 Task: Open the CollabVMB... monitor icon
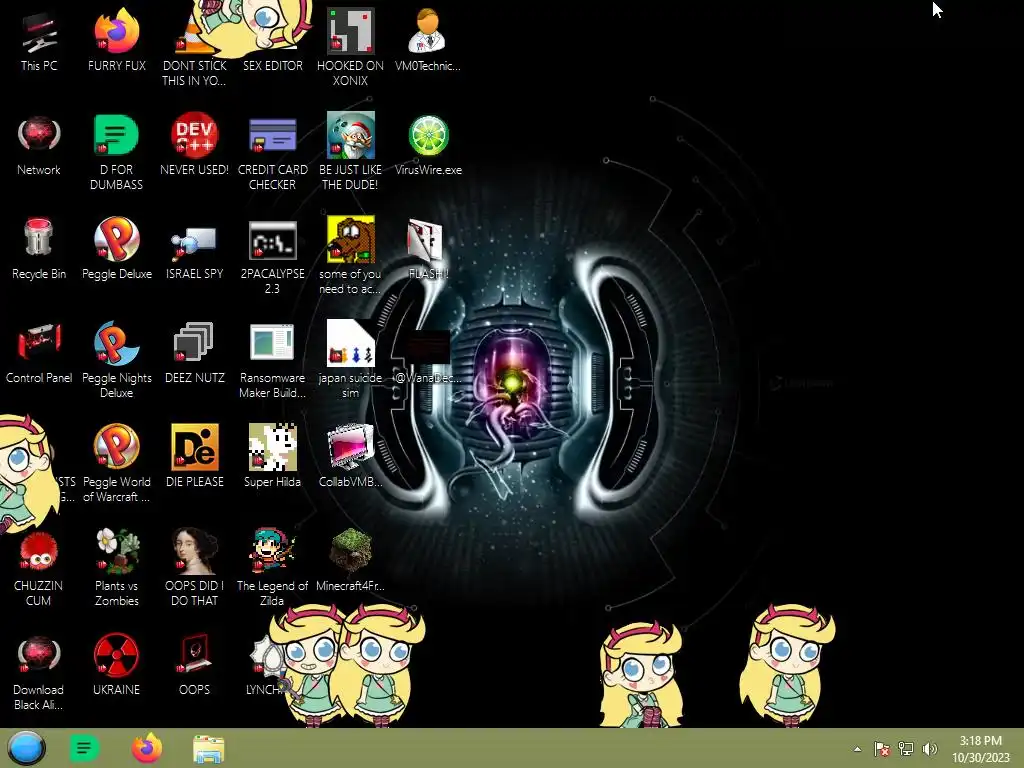tap(350, 458)
